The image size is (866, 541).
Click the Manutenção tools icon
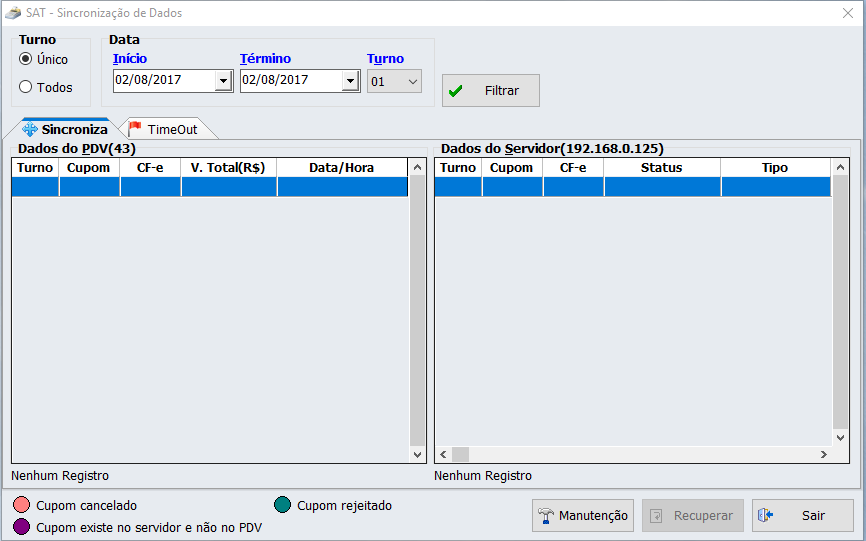pos(546,516)
